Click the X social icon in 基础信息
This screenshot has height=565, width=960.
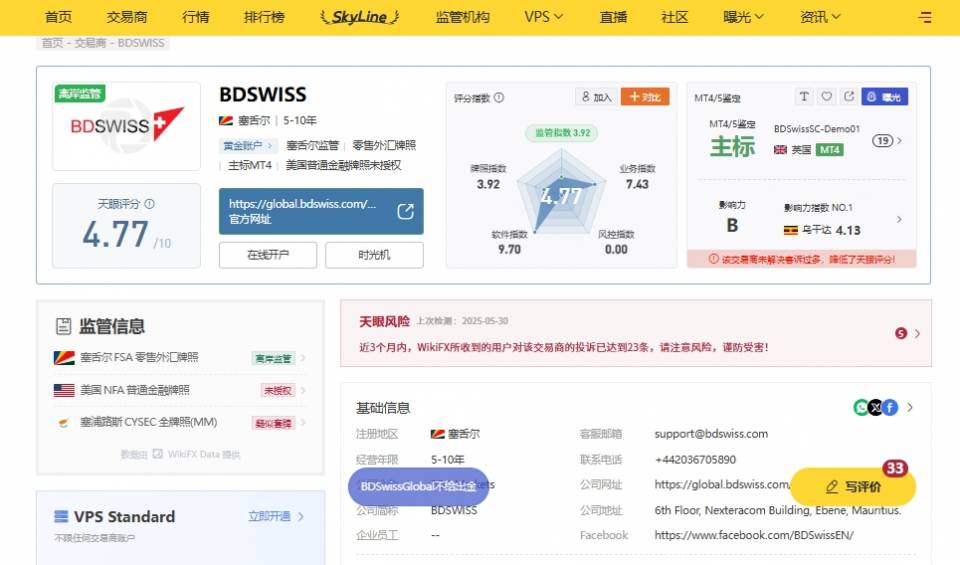tap(876, 407)
